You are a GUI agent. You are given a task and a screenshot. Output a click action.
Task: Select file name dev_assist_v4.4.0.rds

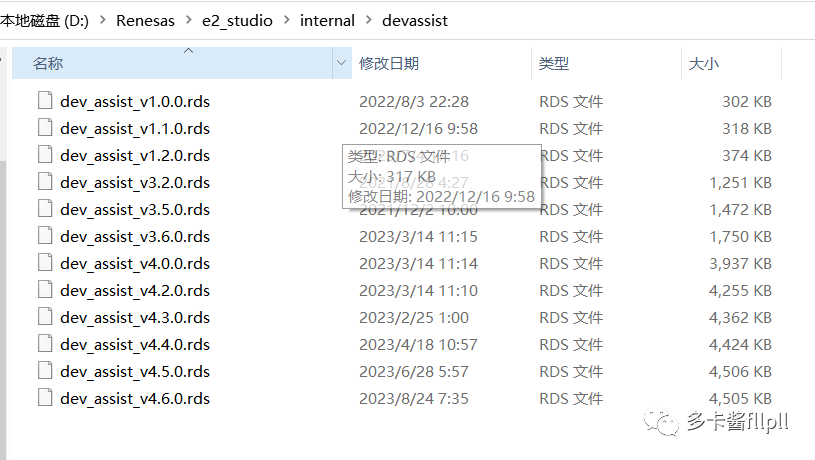(135, 345)
